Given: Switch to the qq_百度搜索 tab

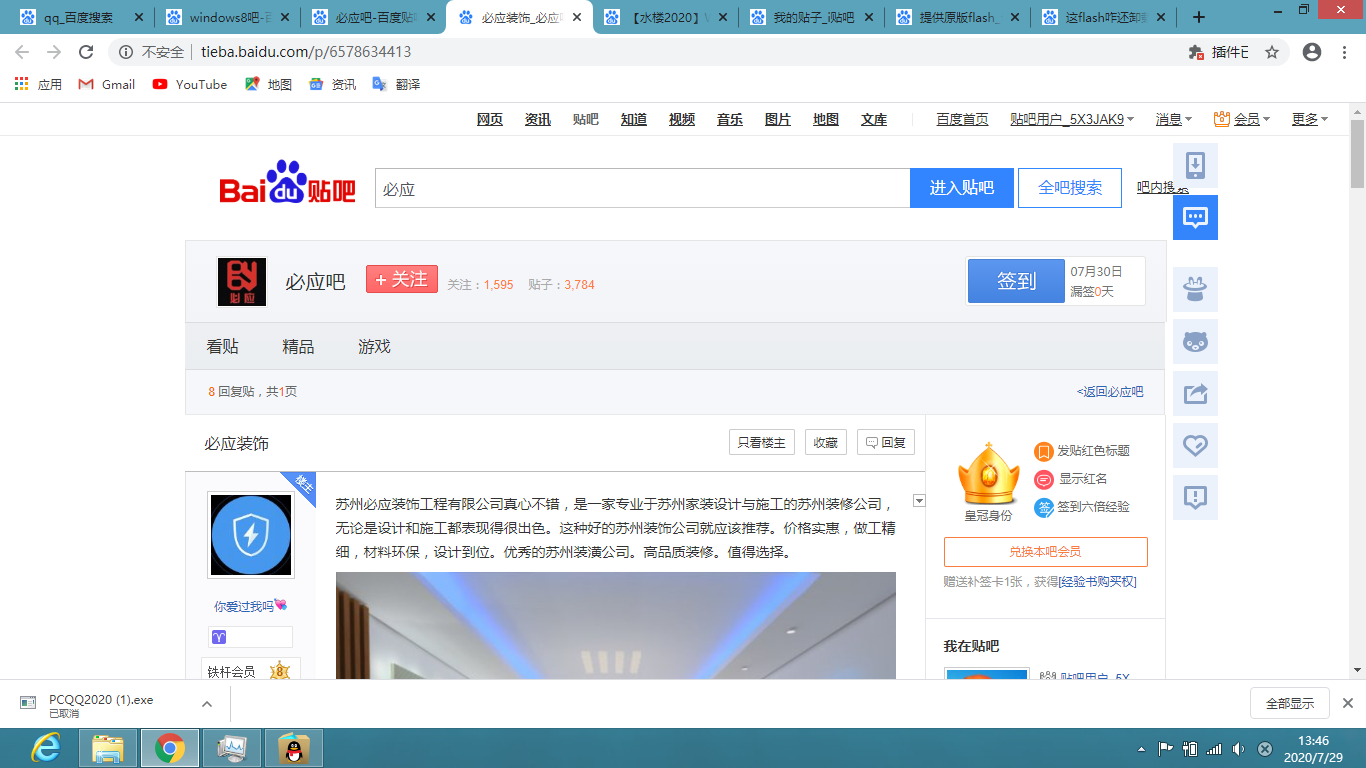Looking at the screenshot, I should point(82,17).
